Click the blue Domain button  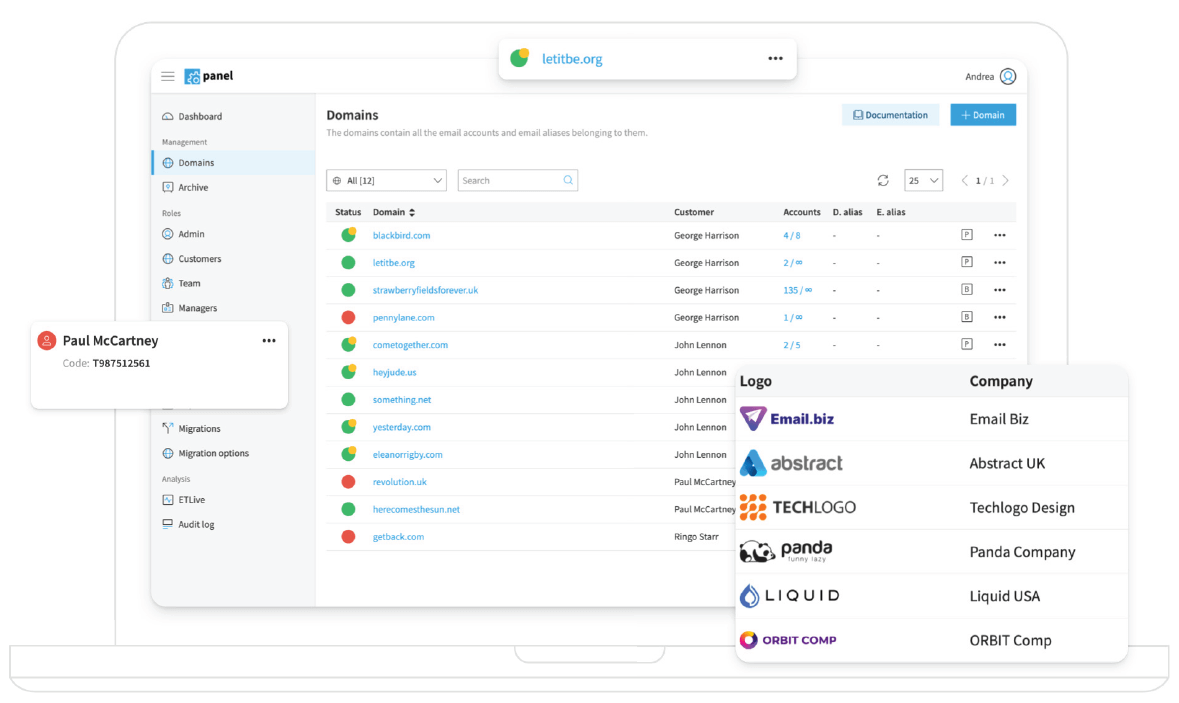[982, 114]
